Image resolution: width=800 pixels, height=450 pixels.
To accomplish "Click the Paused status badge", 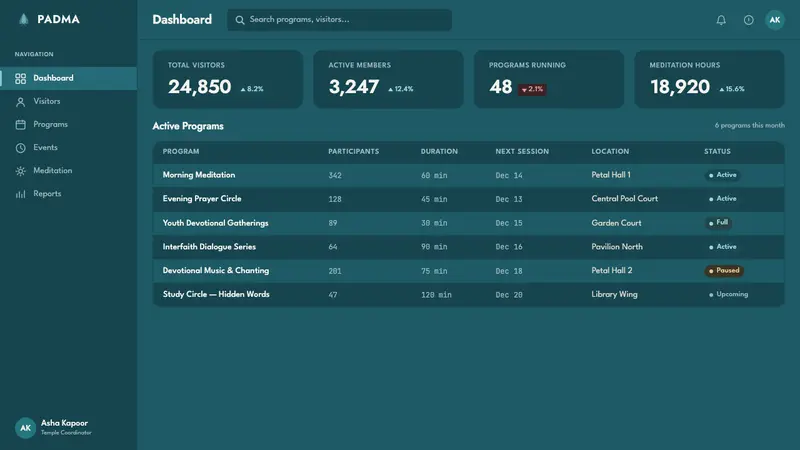I will 724,270.
